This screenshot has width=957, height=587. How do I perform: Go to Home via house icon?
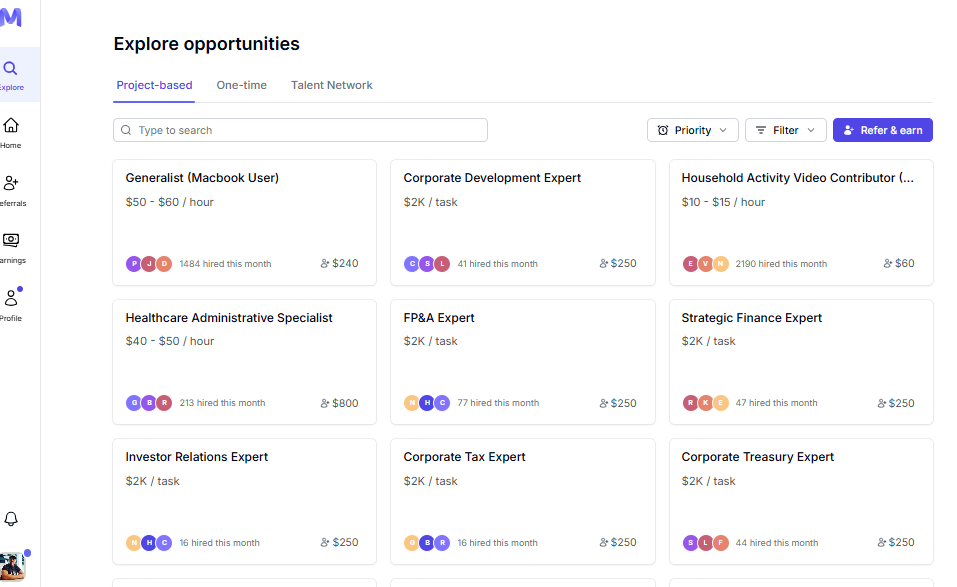click(10, 125)
